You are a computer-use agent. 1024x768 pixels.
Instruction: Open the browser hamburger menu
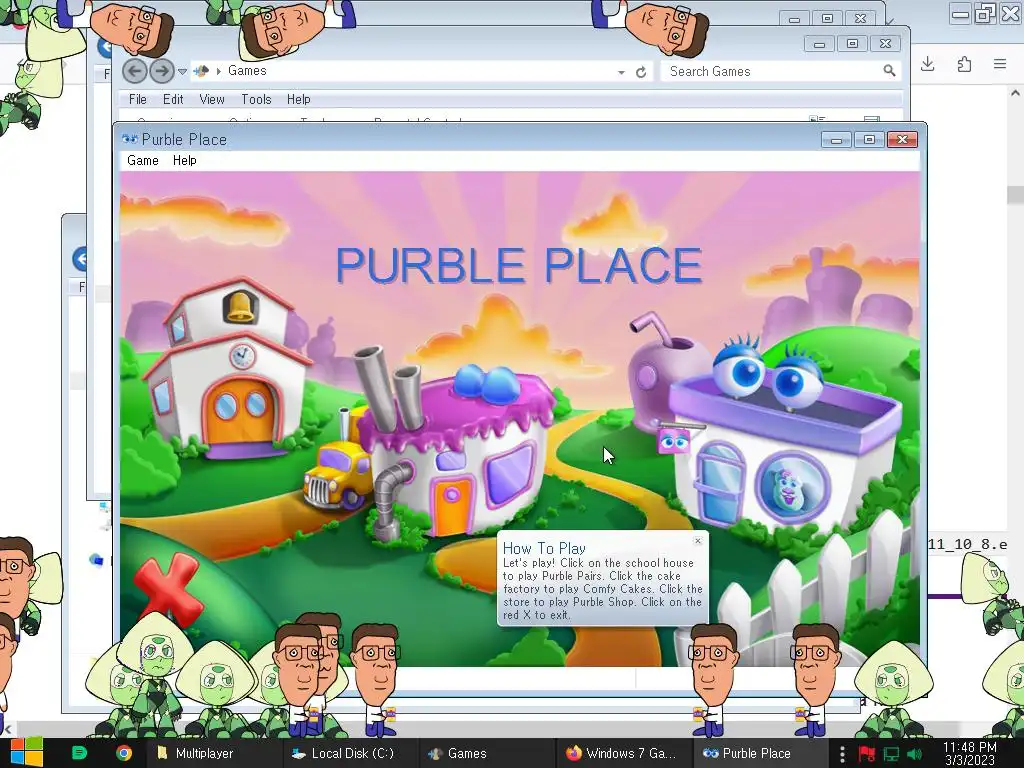pyautogui.click(x=1000, y=64)
